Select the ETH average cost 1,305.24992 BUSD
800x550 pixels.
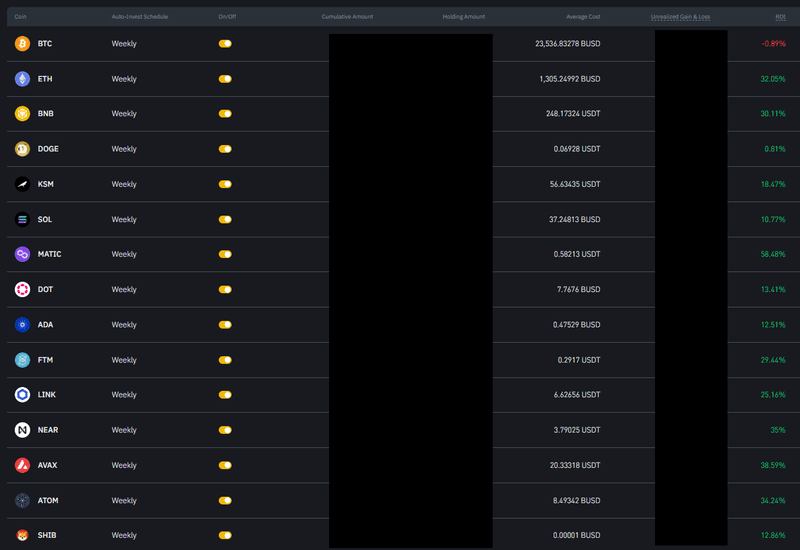569,79
